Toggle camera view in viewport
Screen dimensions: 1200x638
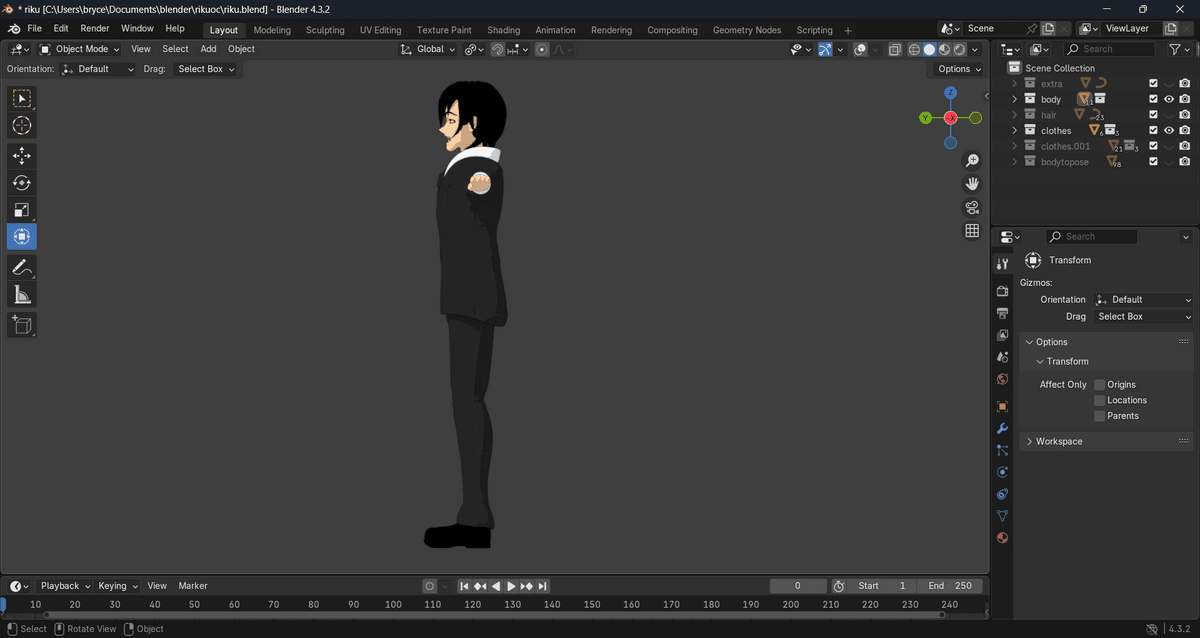(971, 208)
